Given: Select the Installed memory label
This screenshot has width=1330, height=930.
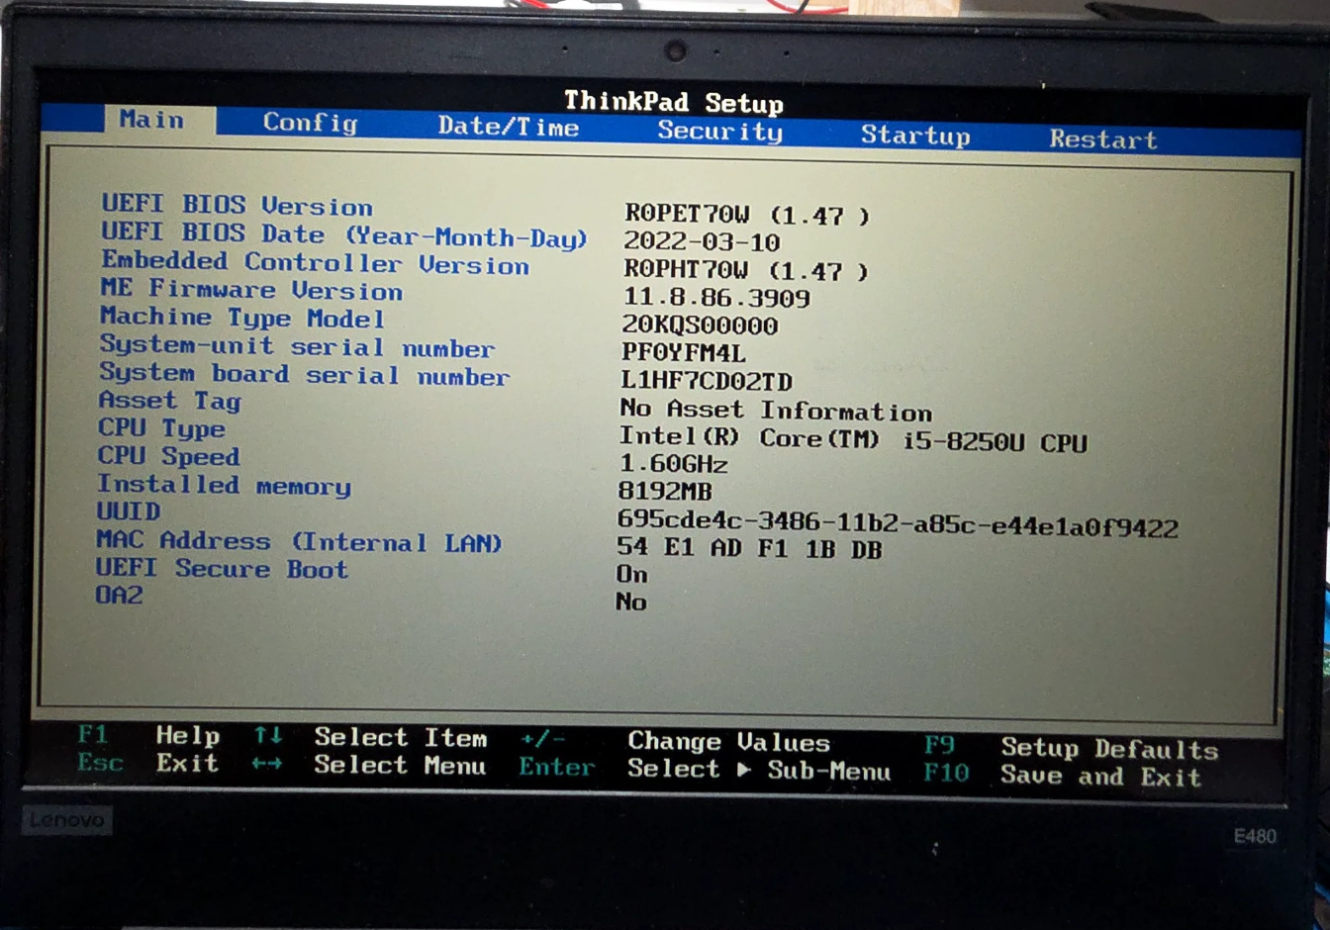Looking at the screenshot, I should click(x=224, y=485).
